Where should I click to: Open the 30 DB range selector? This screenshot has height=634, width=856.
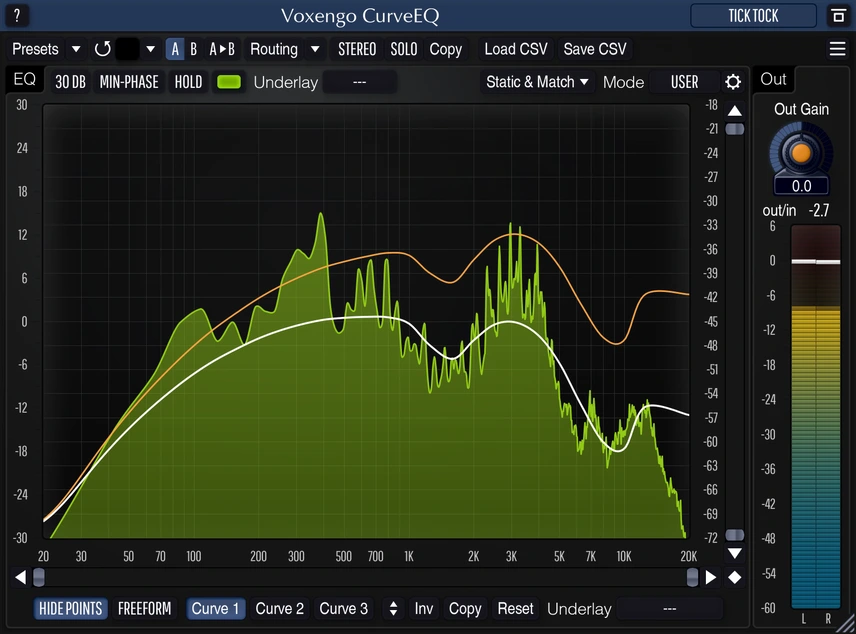point(70,82)
